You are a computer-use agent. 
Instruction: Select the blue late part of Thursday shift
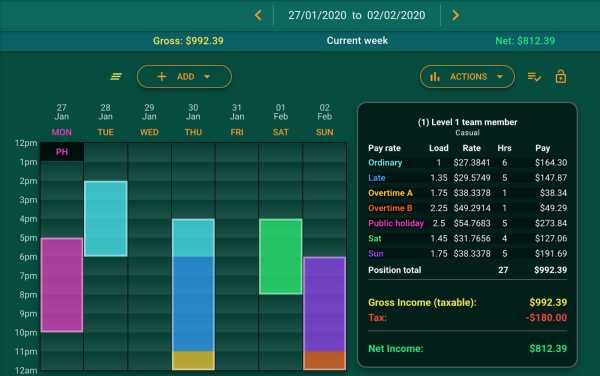tap(193, 304)
